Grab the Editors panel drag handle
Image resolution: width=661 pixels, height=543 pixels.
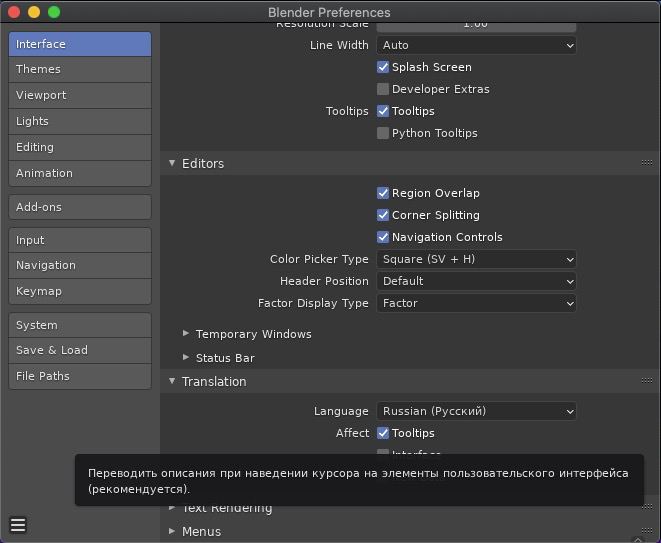[647, 163]
